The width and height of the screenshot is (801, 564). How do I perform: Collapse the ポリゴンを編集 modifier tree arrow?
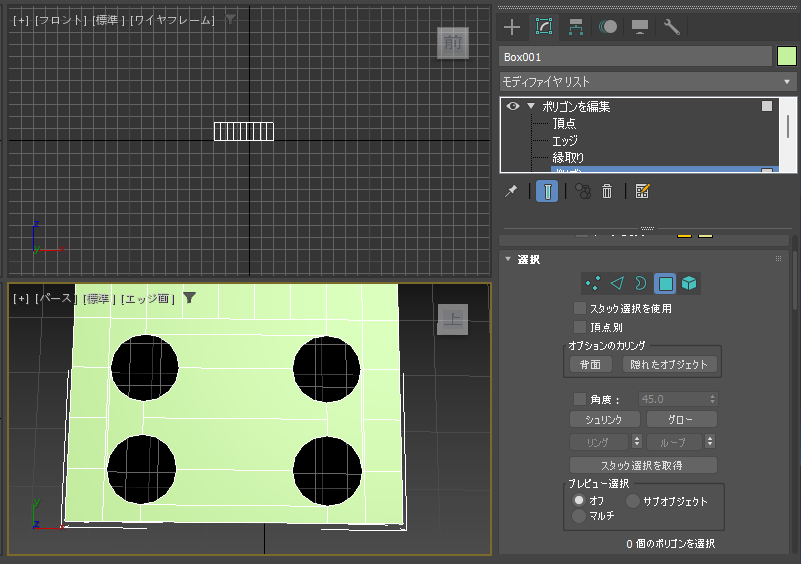[x=531, y=106]
